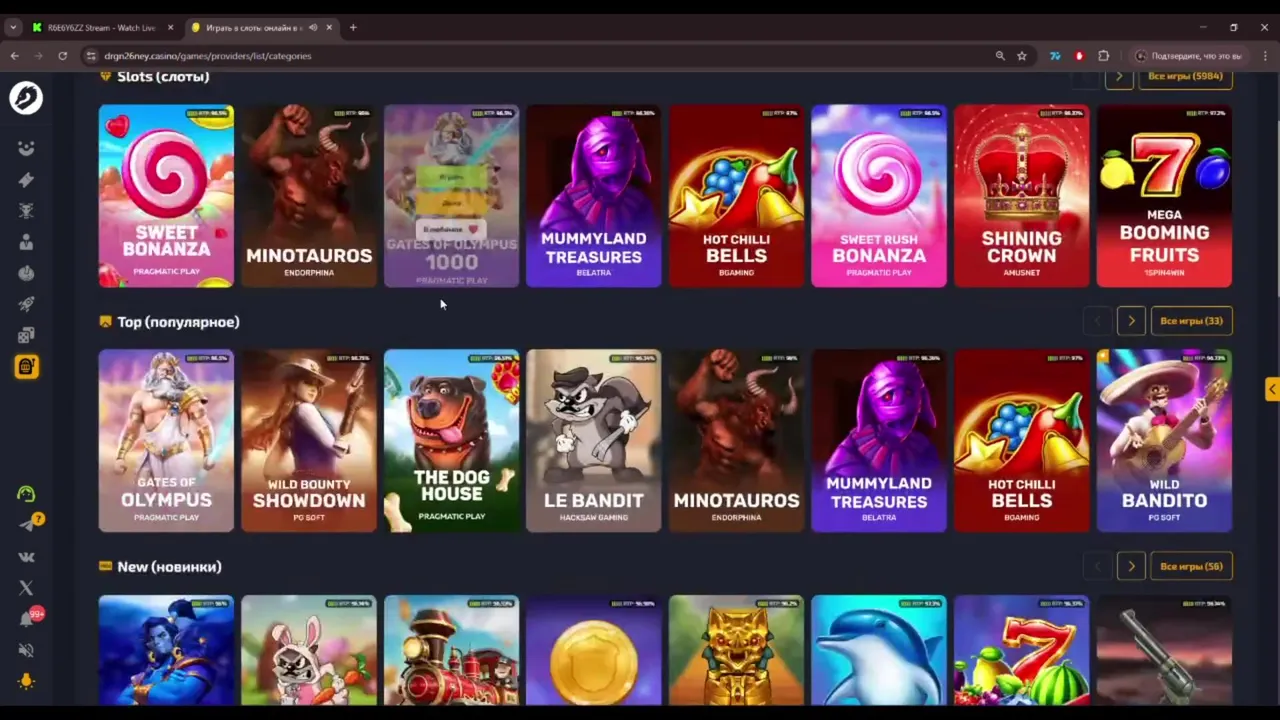Image resolution: width=1280 pixels, height=720 pixels.
Task: Open support headset icon in the sidebar
Action: point(26,494)
